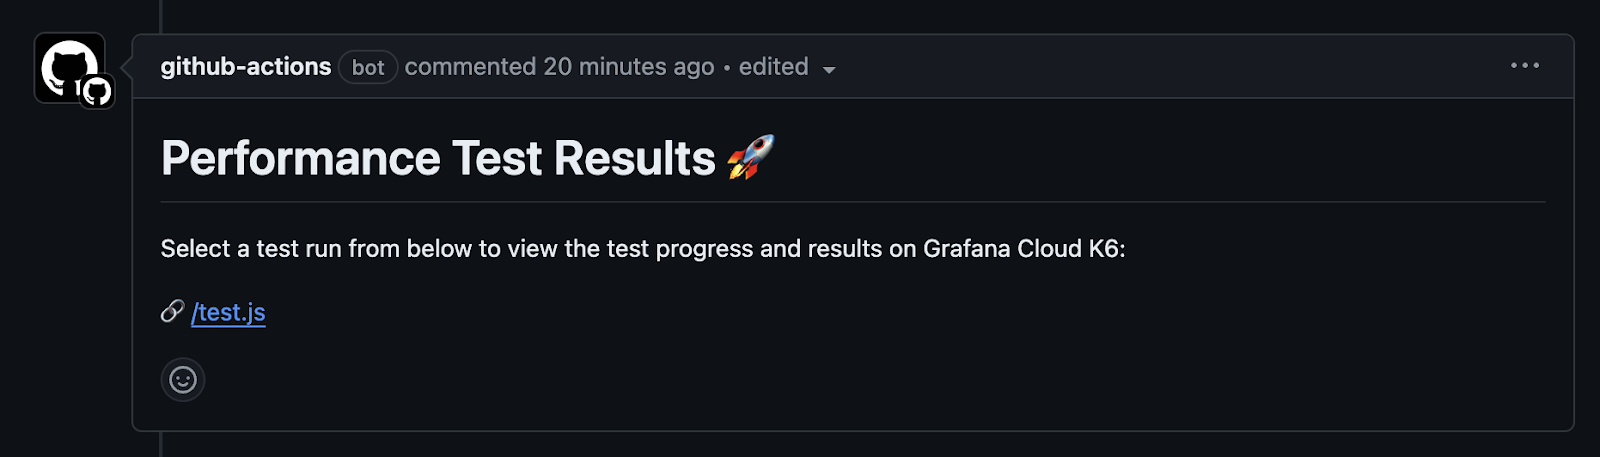Click the timeline line above the comment

[161, 14]
